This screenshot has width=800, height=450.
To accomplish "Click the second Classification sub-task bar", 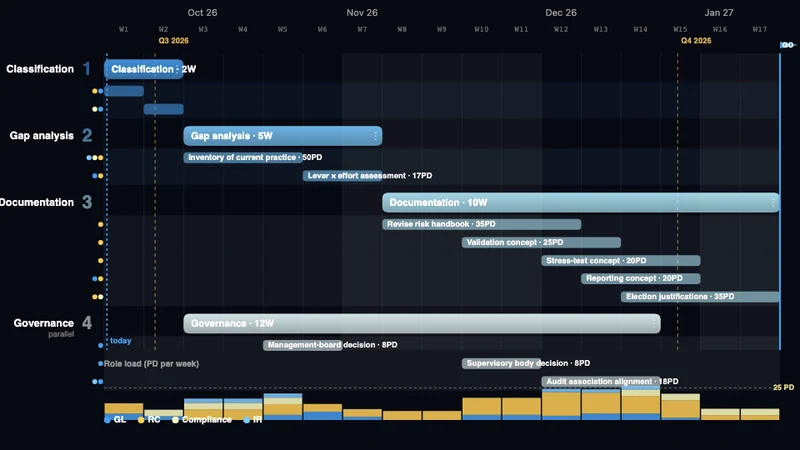I will [x=164, y=109].
